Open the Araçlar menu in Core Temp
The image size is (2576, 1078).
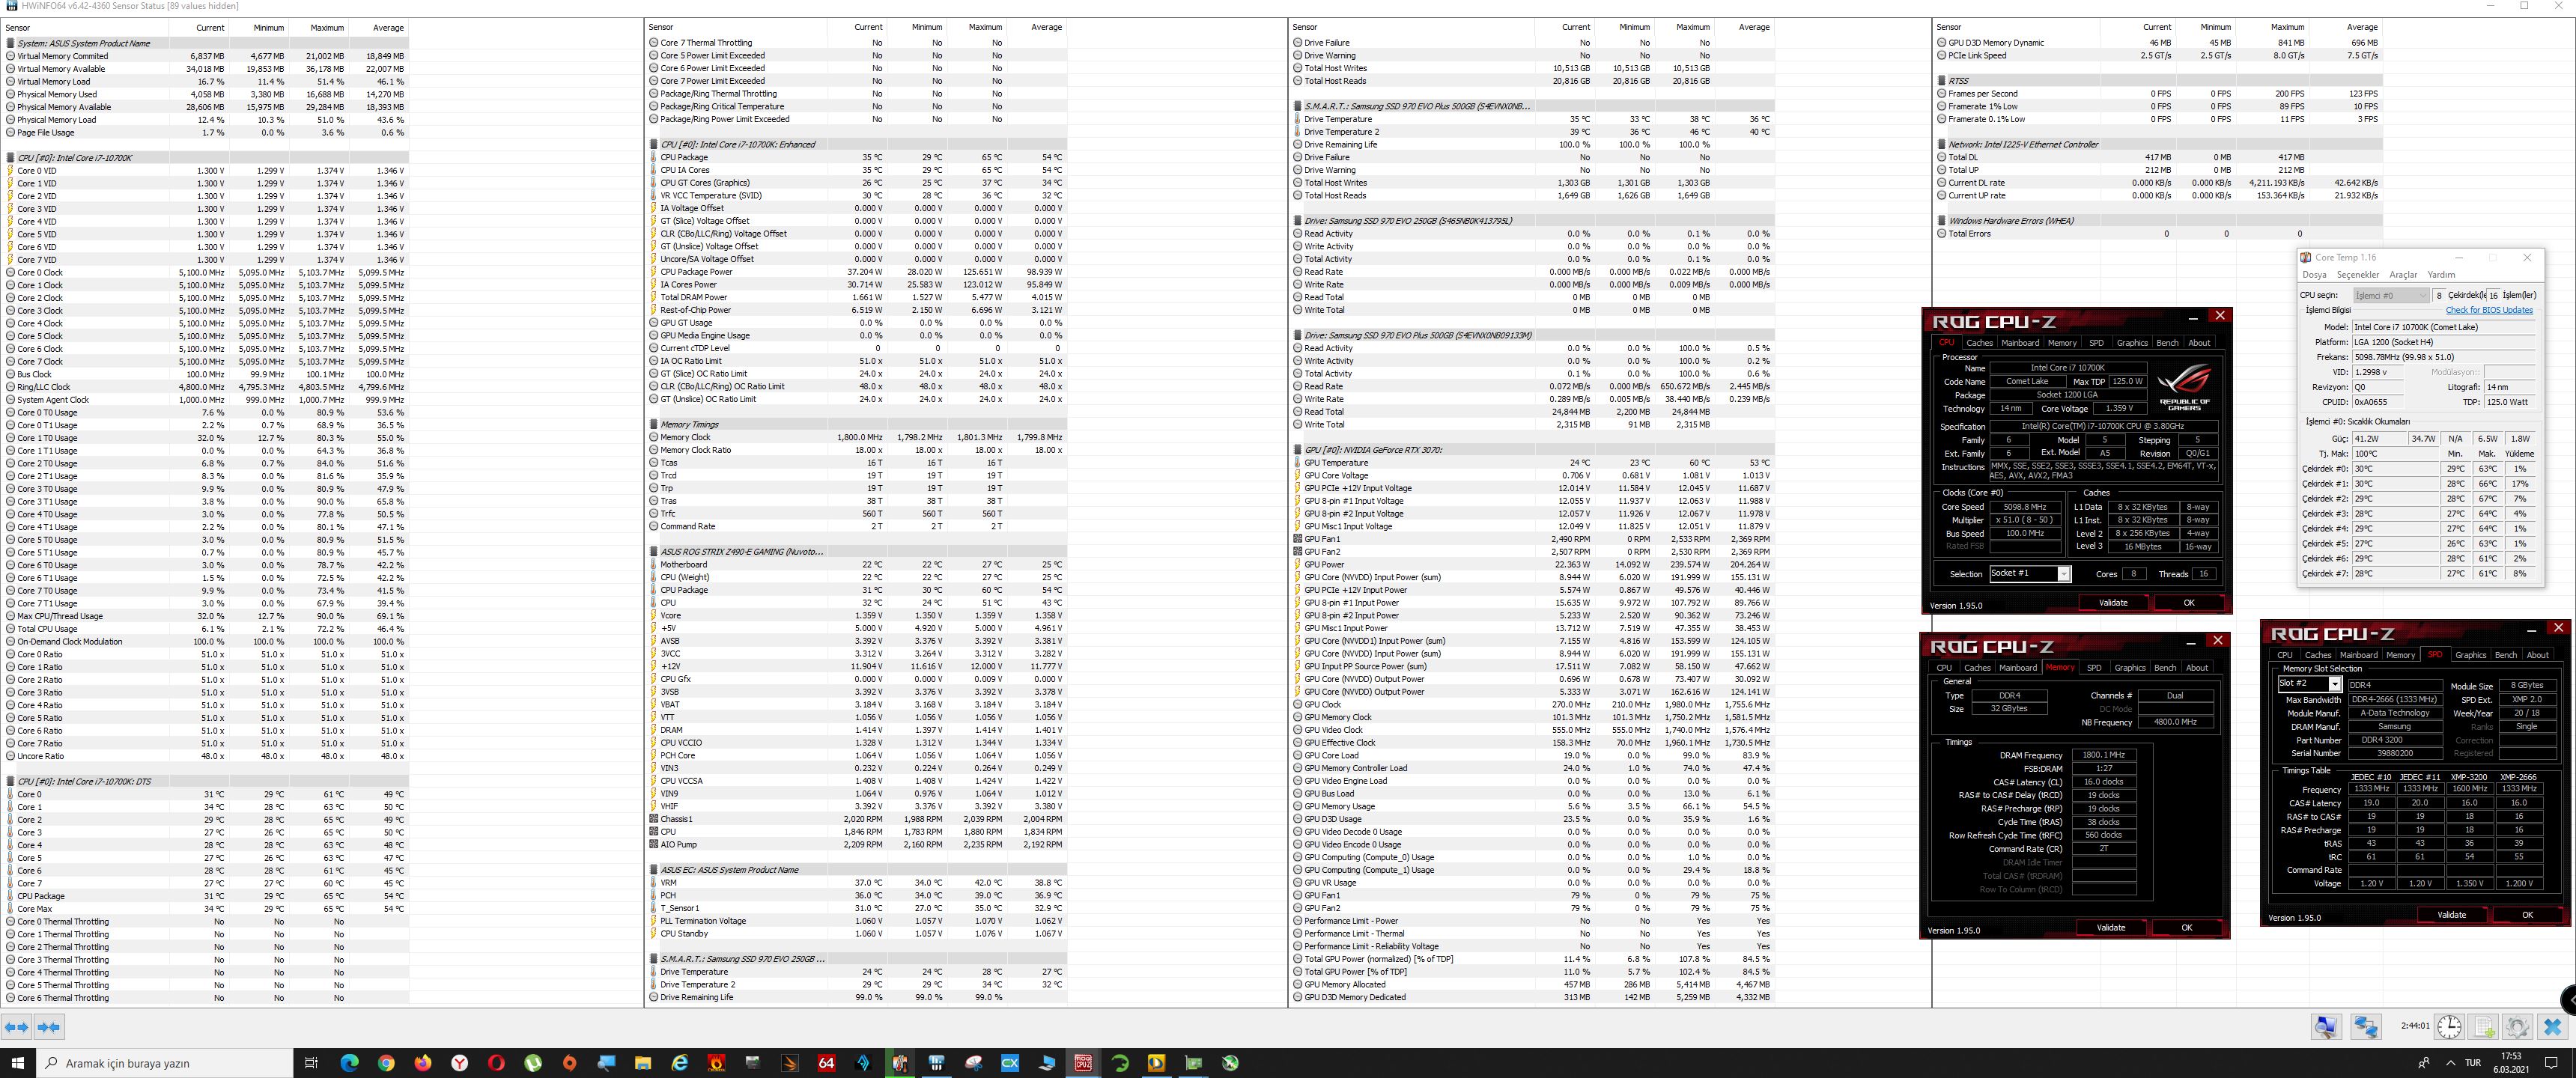(2402, 274)
